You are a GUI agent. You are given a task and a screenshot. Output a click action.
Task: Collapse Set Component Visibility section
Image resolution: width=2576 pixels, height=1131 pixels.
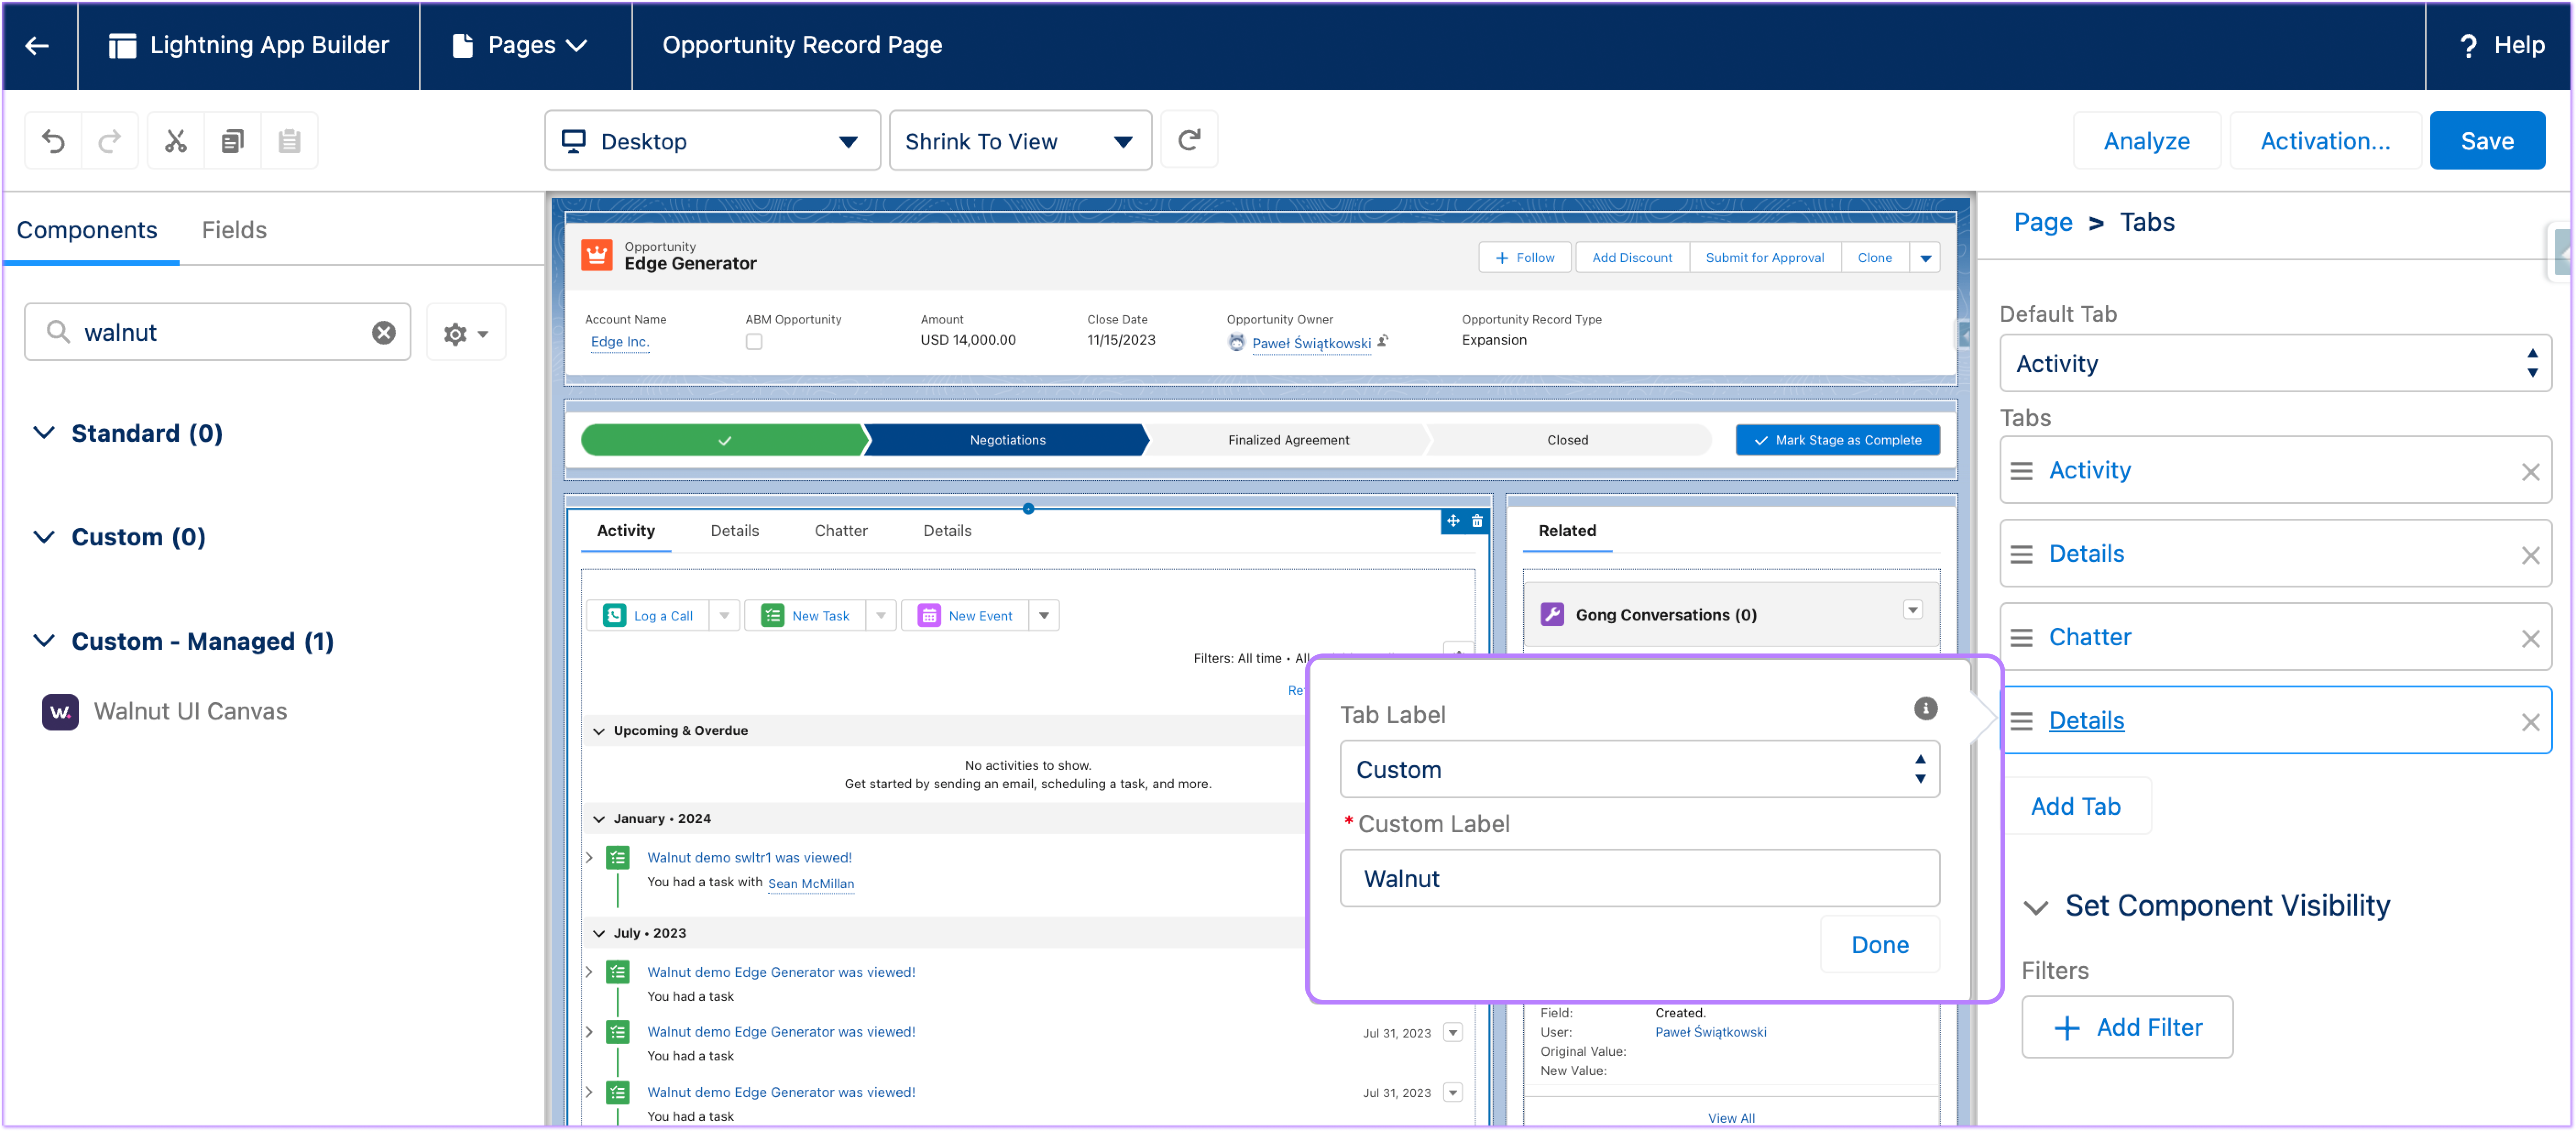[2036, 907]
